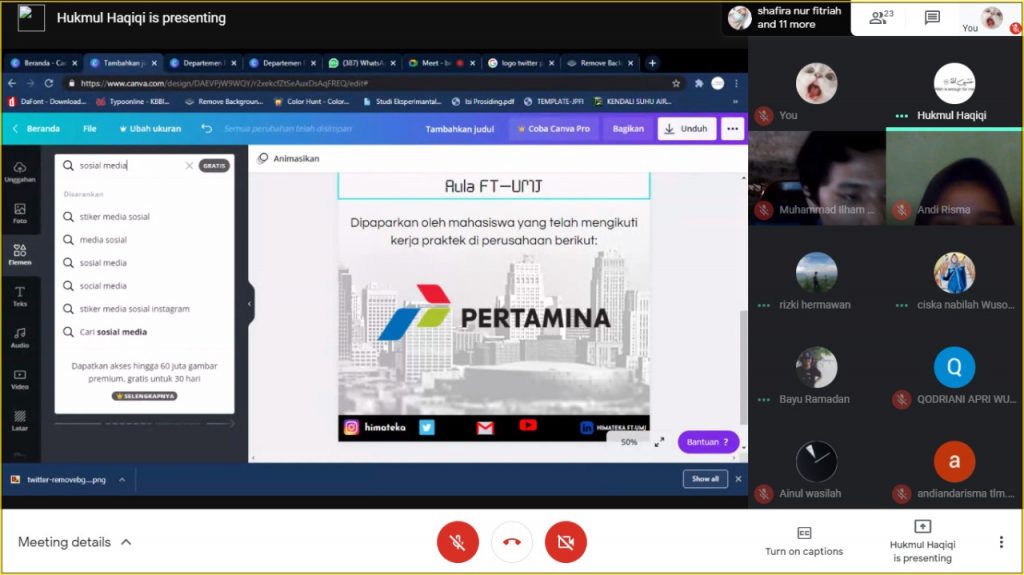Open the browser extensions puzzle icon

click(x=699, y=83)
